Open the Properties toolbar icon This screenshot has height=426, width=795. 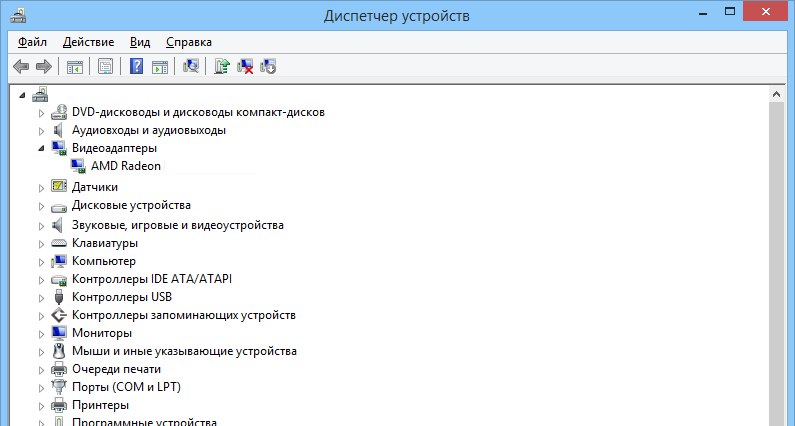(x=105, y=66)
